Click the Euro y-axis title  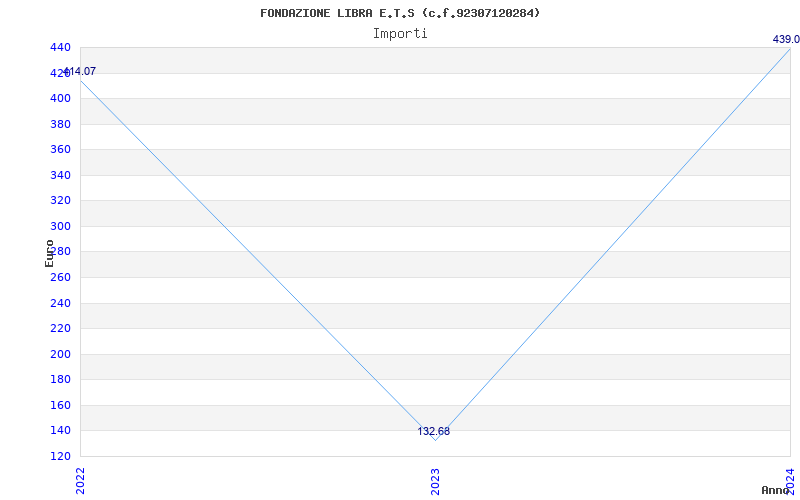[49, 253]
